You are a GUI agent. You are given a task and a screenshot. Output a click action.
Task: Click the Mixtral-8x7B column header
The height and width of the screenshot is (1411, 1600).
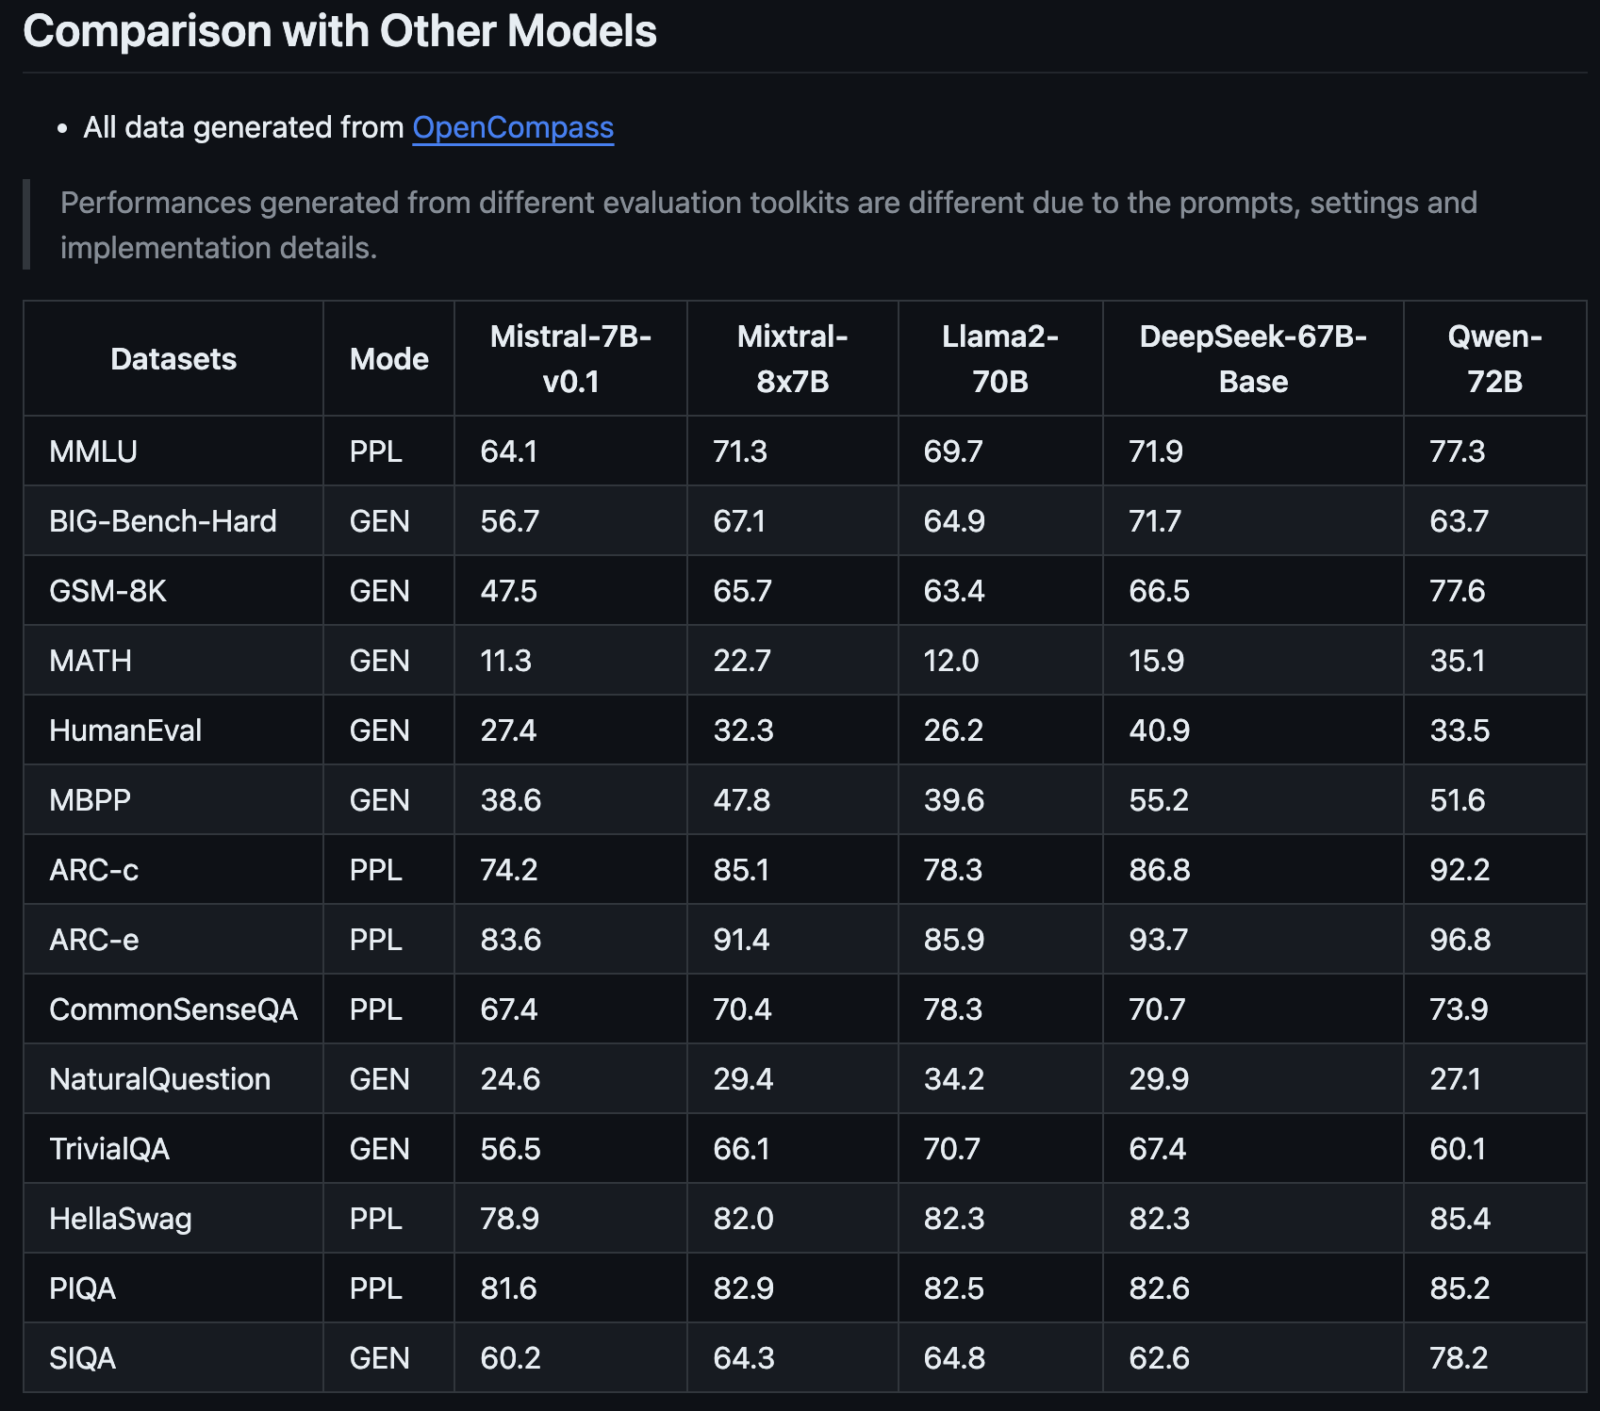[x=791, y=358]
